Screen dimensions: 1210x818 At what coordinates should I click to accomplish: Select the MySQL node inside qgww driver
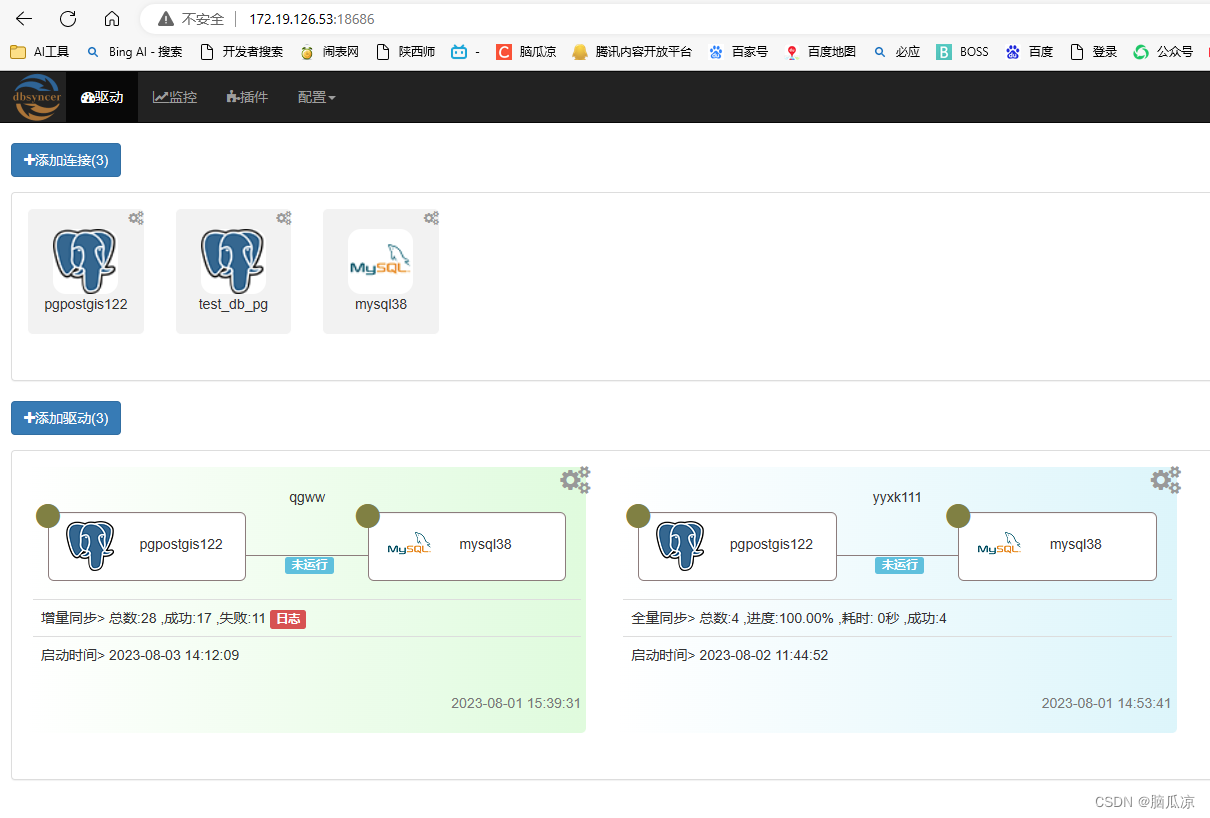pyautogui.click(x=466, y=546)
